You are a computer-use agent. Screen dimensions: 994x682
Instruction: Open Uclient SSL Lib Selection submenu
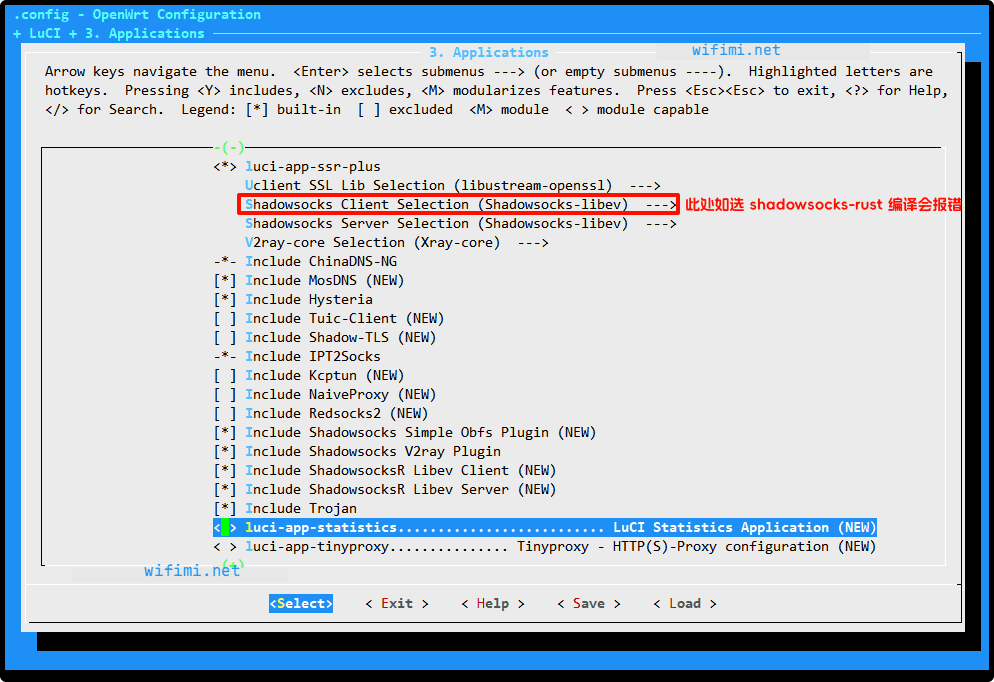pos(453,186)
